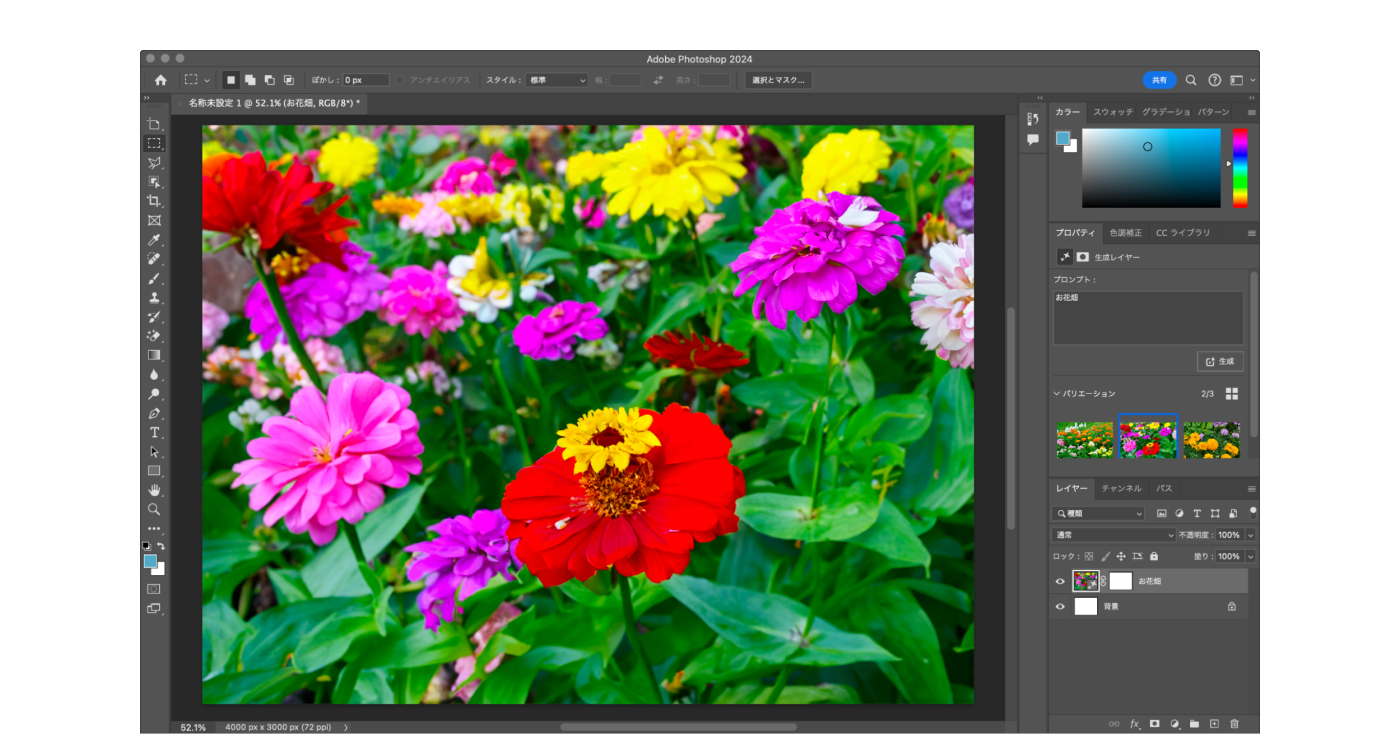This screenshot has width=1400, height=734.
Task: Click the rainbow hue slider strip
Action: pyautogui.click(x=1240, y=167)
